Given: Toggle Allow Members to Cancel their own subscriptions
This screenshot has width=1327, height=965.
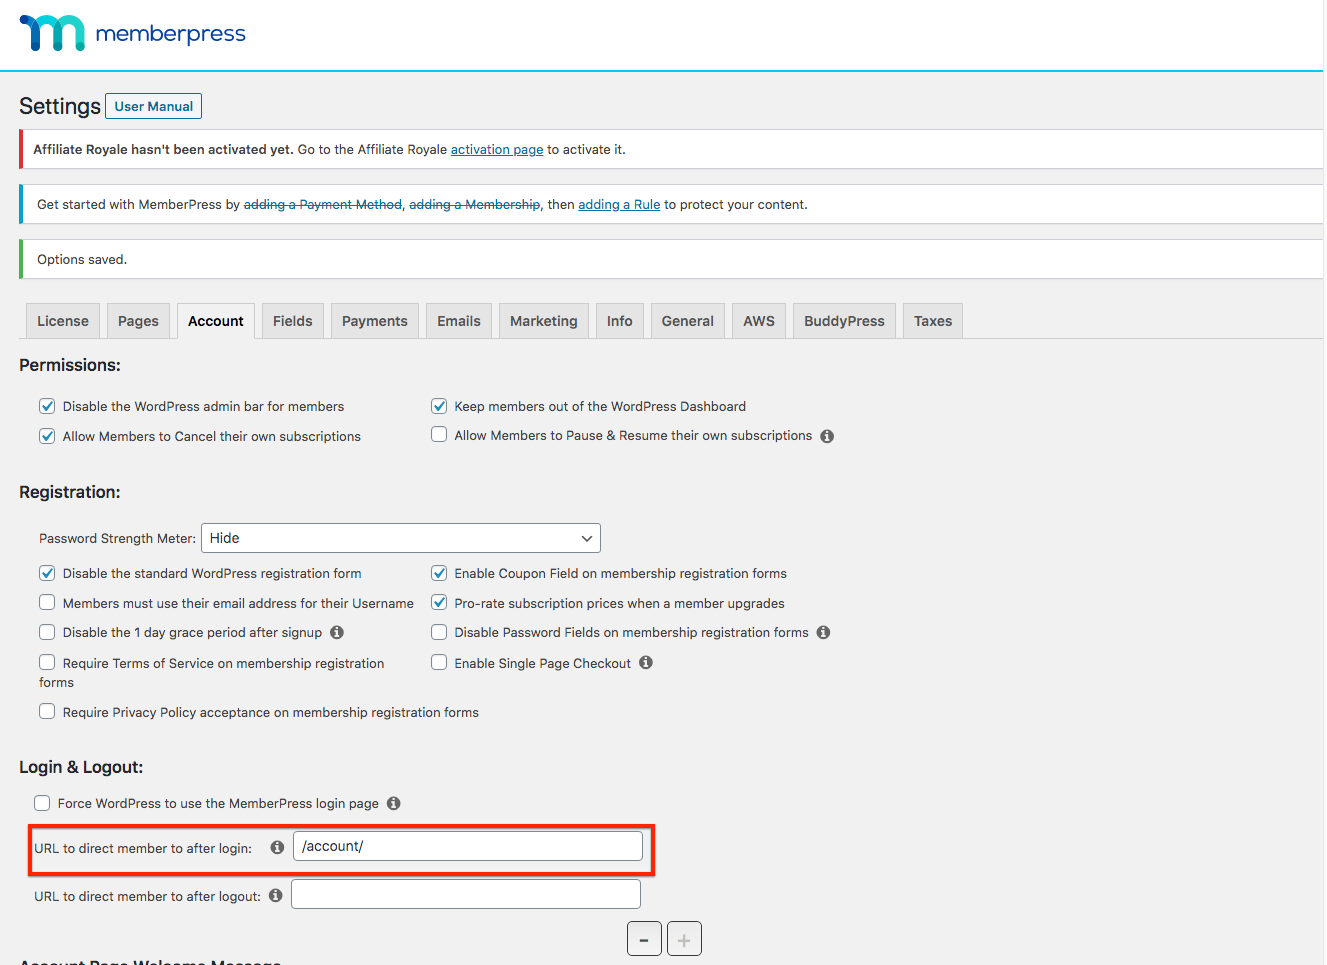Looking at the screenshot, I should coord(47,436).
